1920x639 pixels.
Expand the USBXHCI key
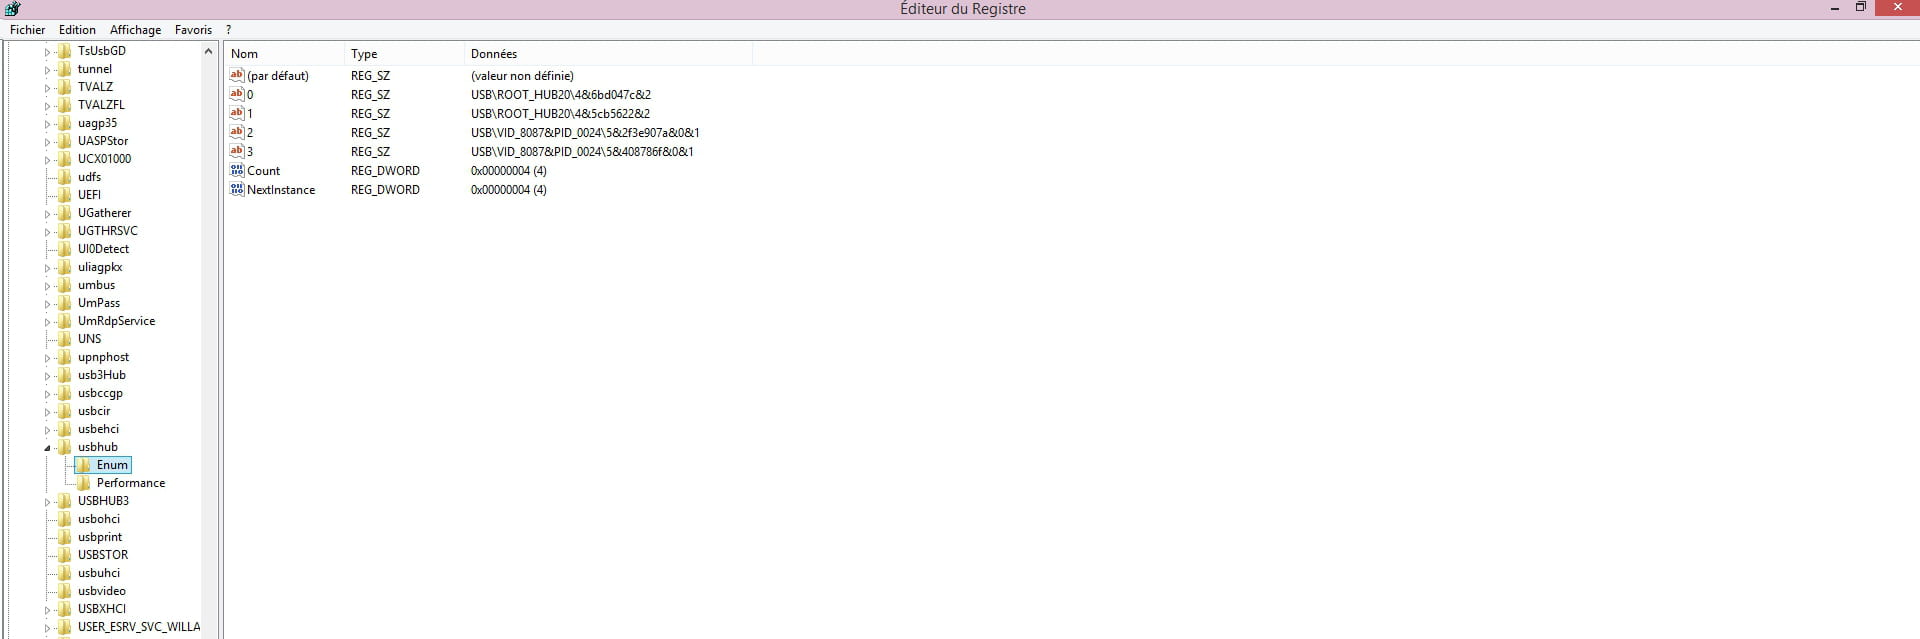click(47, 610)
